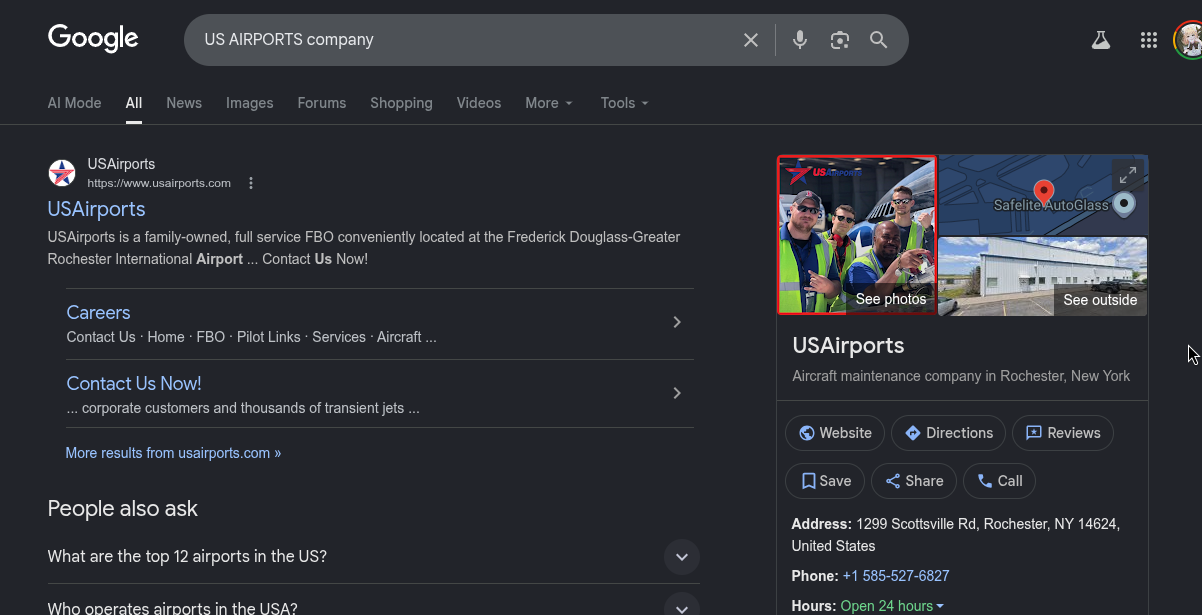Click the USAirports site favicon
The width and height of the screenshot is (1202, 615).
tap(62, 173)
